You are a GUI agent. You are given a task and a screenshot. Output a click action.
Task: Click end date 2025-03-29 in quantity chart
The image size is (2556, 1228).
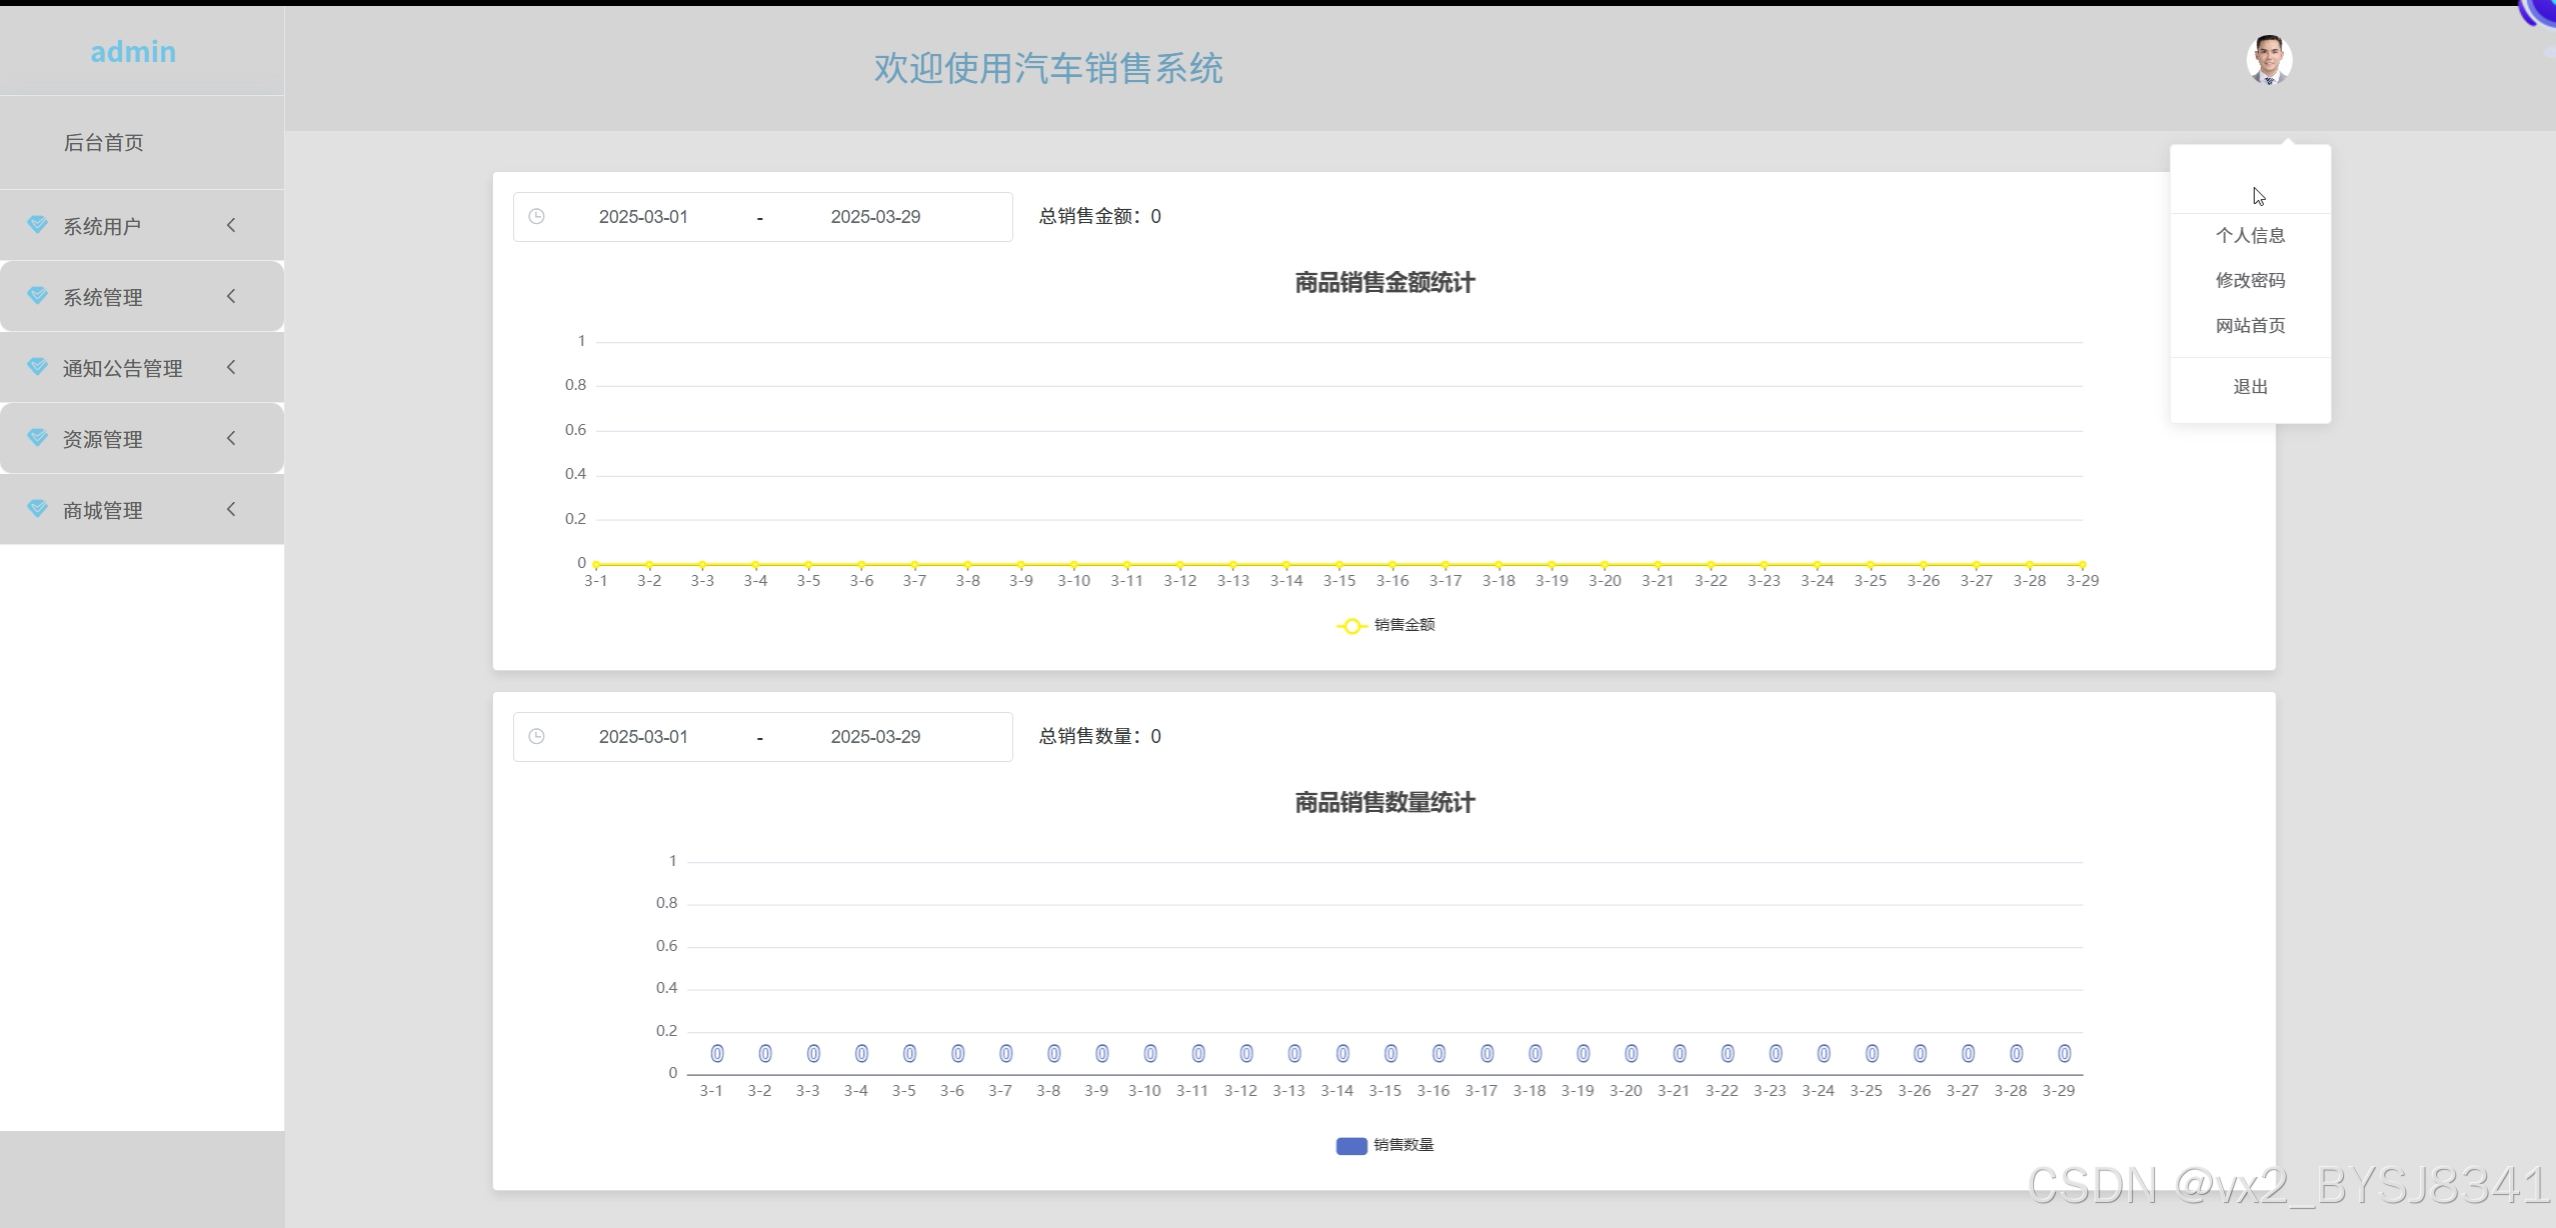[875, 736]
